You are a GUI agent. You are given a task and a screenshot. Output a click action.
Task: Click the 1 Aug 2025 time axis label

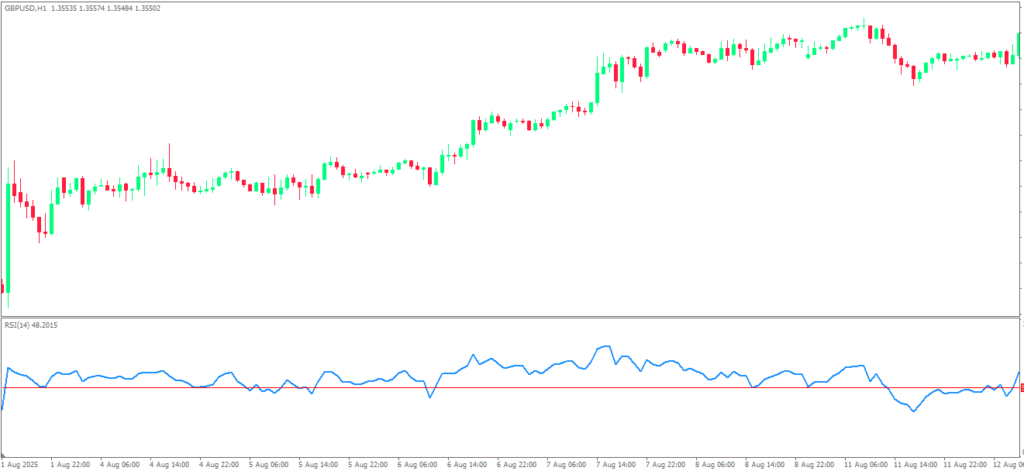[x=18, y=465]
